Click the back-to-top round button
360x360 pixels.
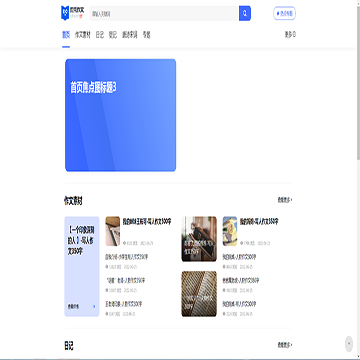[349, 344]
